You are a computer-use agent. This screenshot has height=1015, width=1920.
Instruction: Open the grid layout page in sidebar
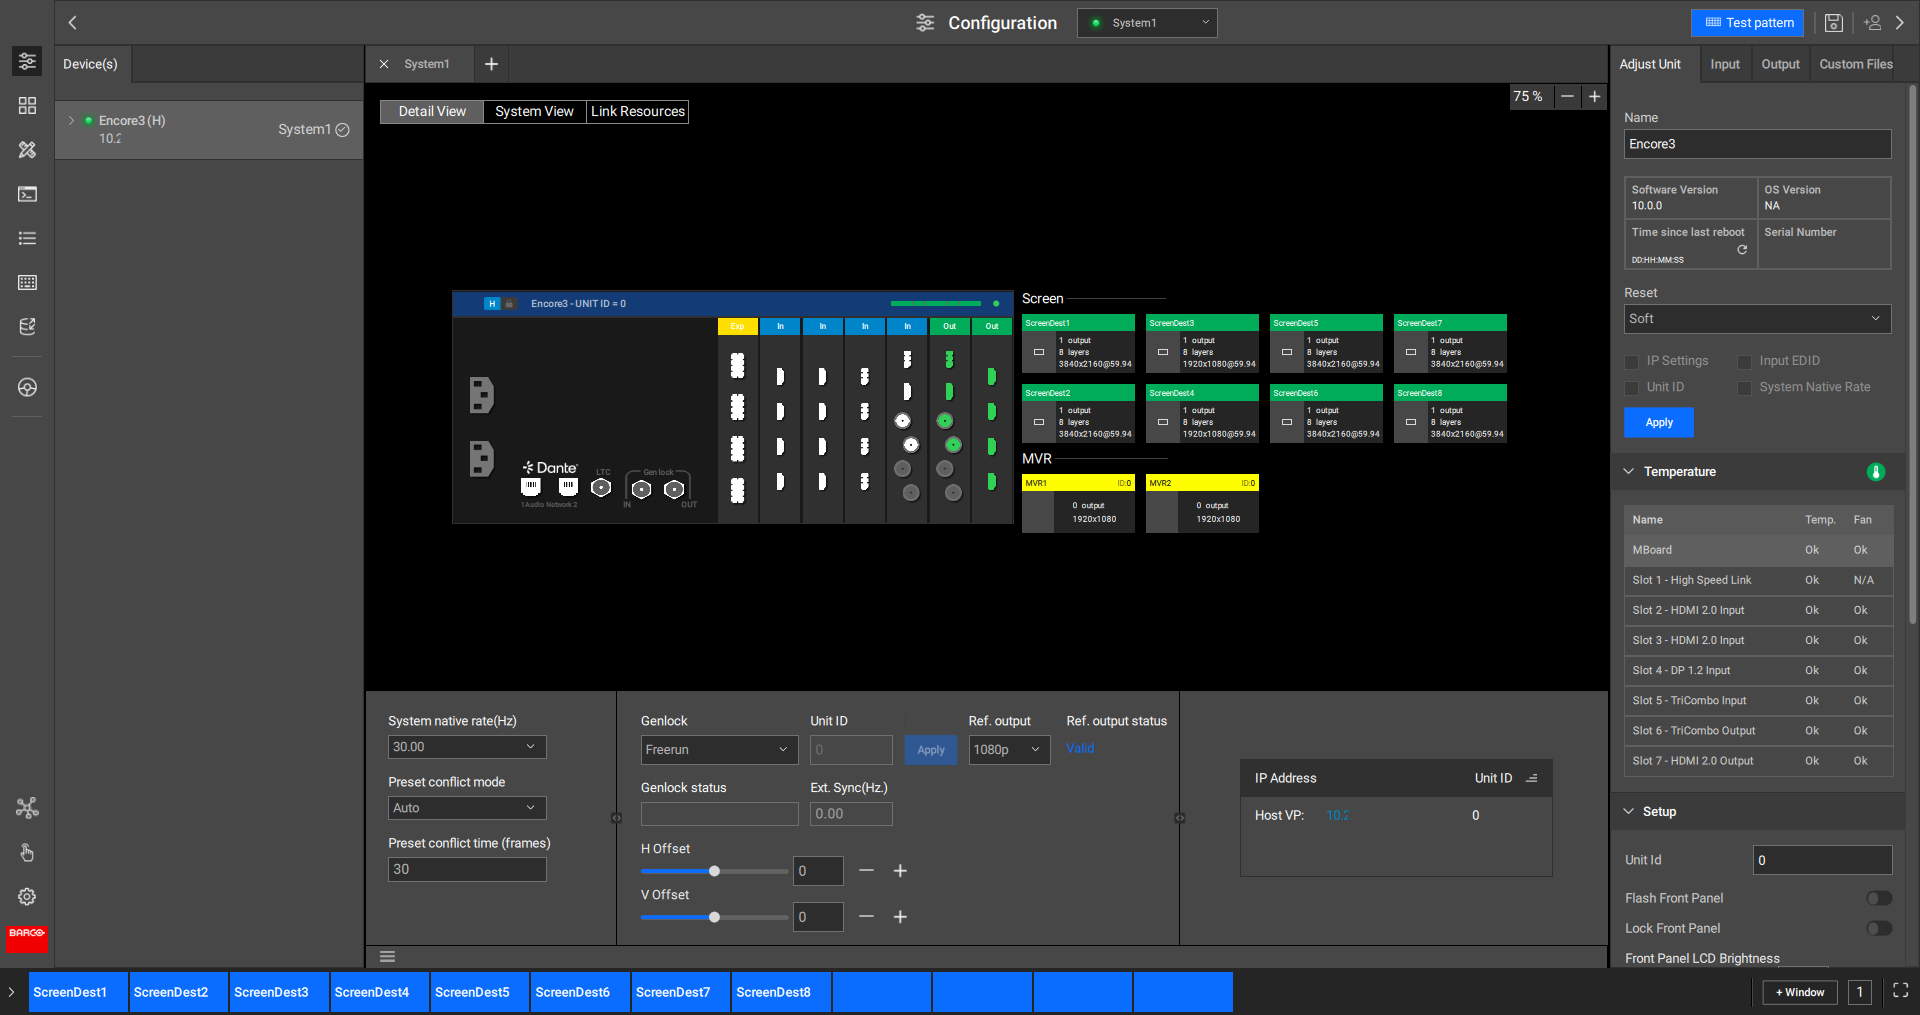tap(27, 105)
